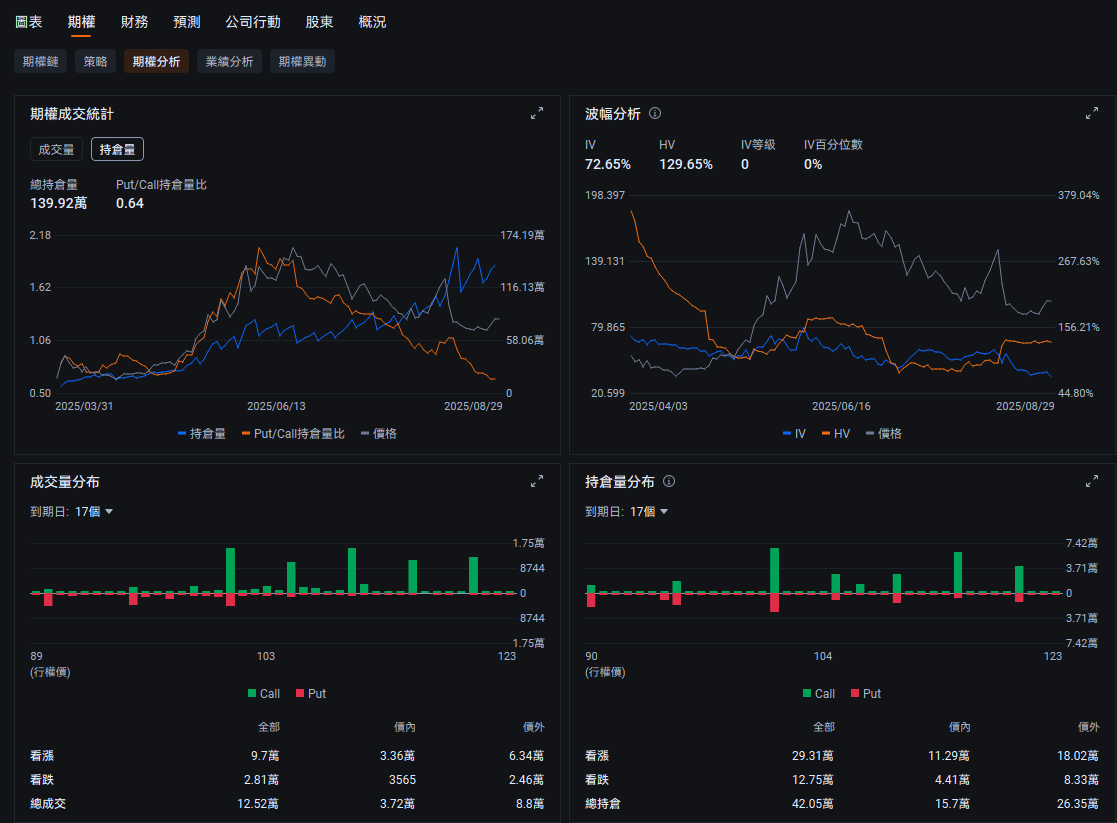This screenshot has width=1117, height=823.
Task: Expand the 期權成交統計 panel to fullscreen
Action: point(537,114)
